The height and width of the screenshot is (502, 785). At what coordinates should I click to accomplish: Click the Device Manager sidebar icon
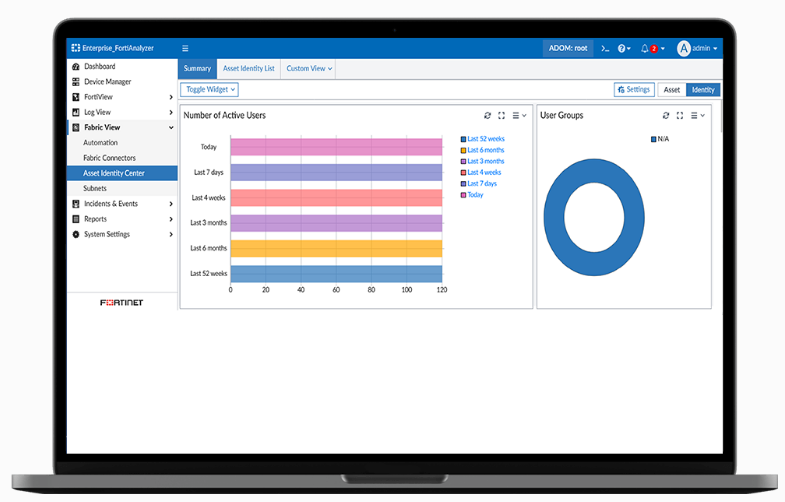[x=76, y=82]
